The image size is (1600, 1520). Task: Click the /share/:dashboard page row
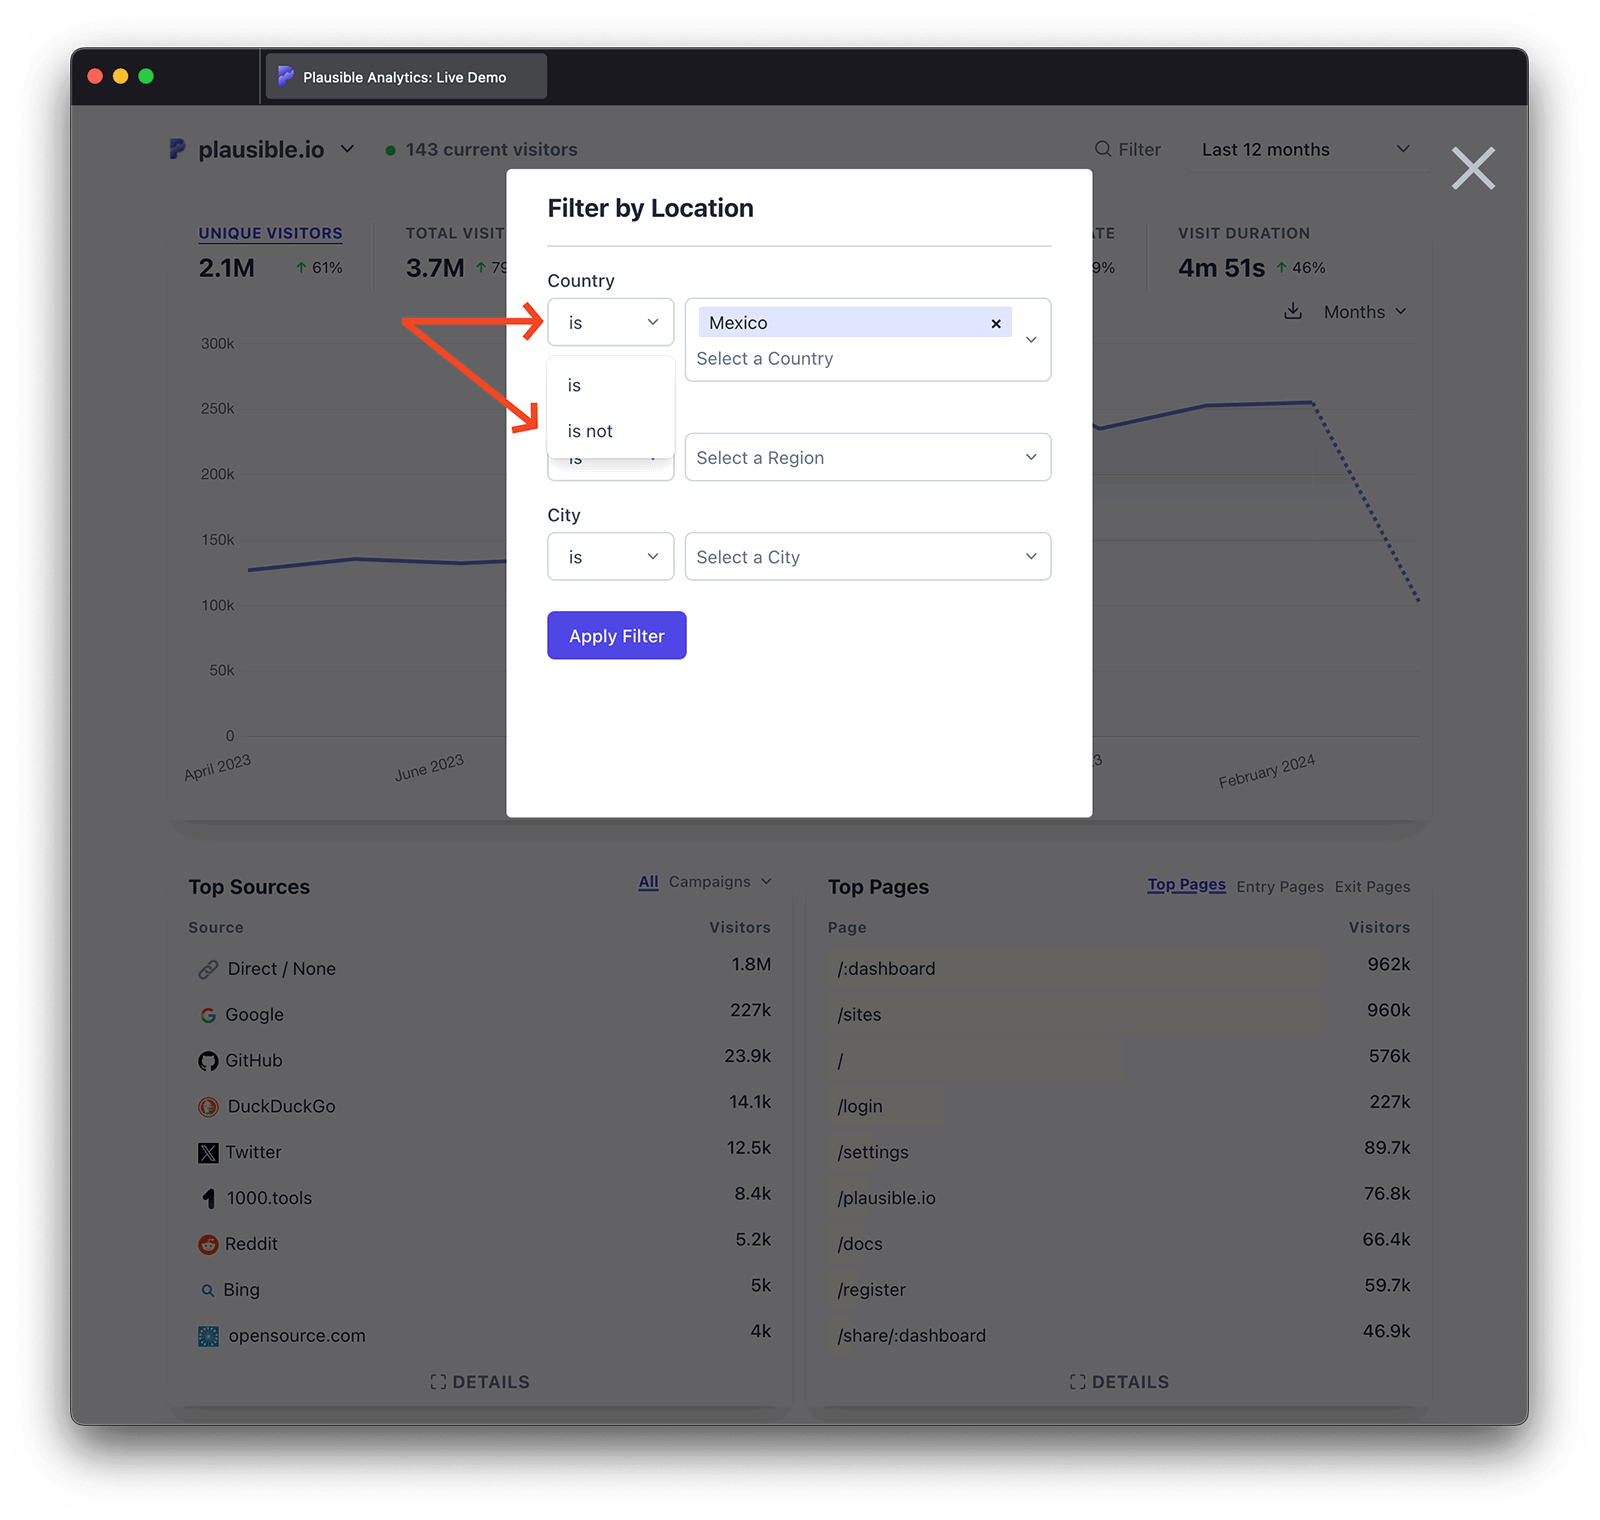tap(1119, 1336)
